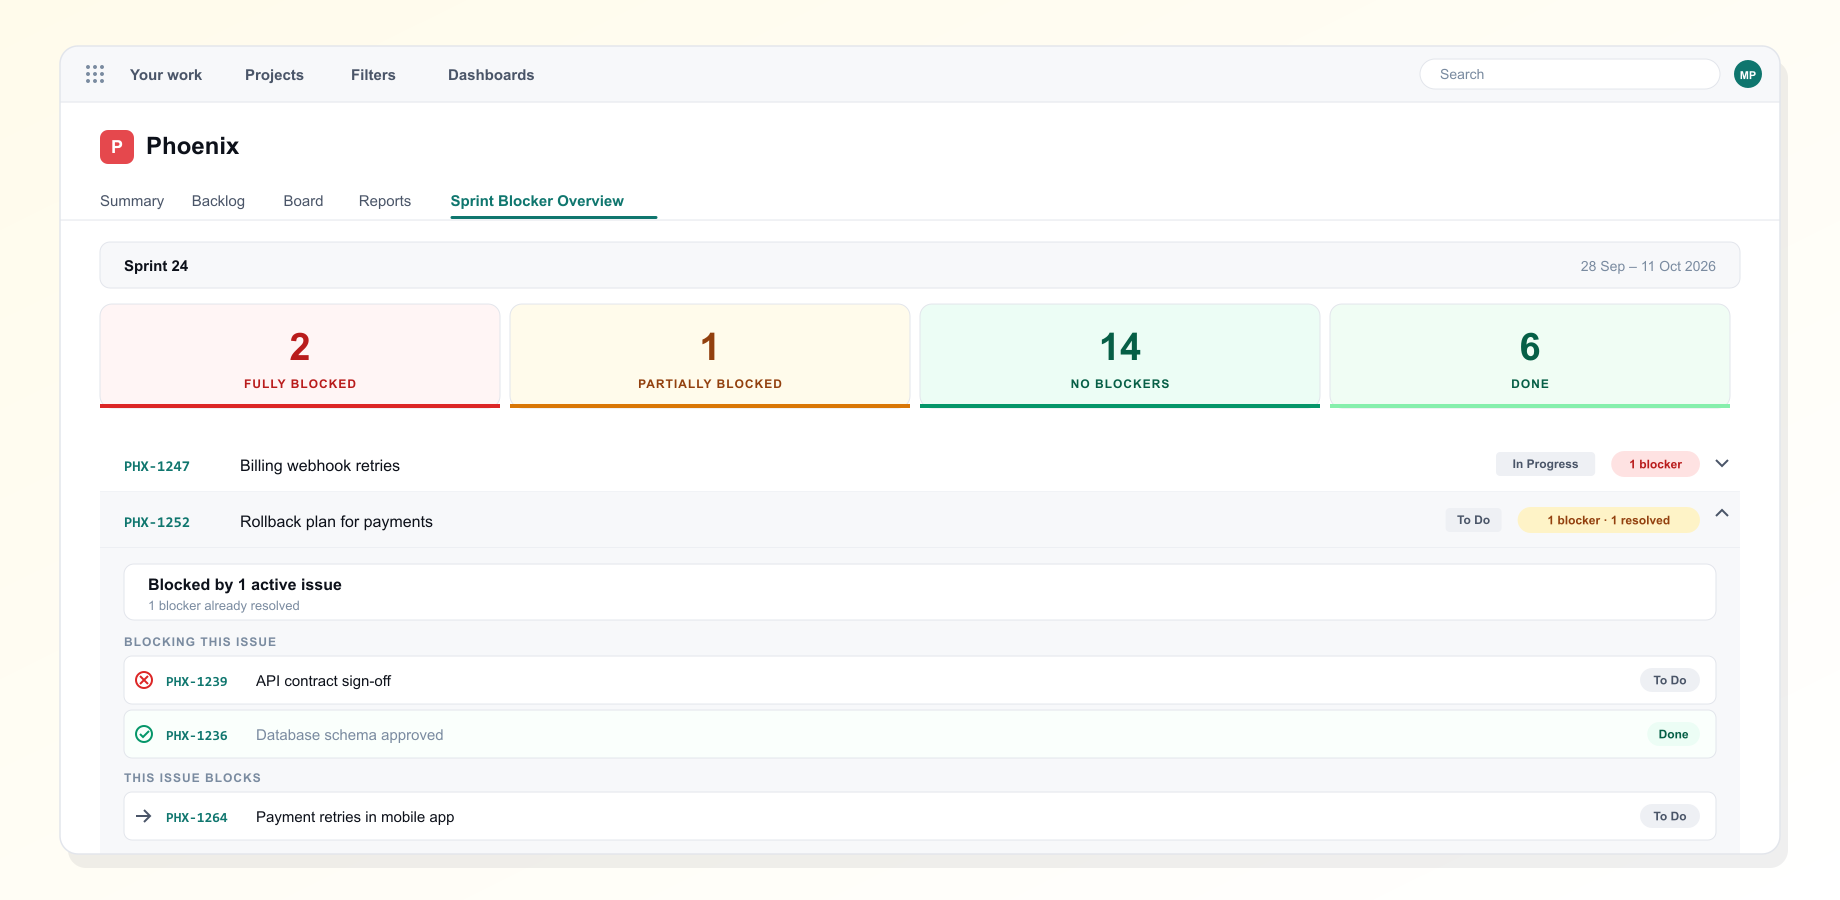Click To Do status of PHX-1239
This screenshot has width=1840, height=900.
click(1669, 680)
